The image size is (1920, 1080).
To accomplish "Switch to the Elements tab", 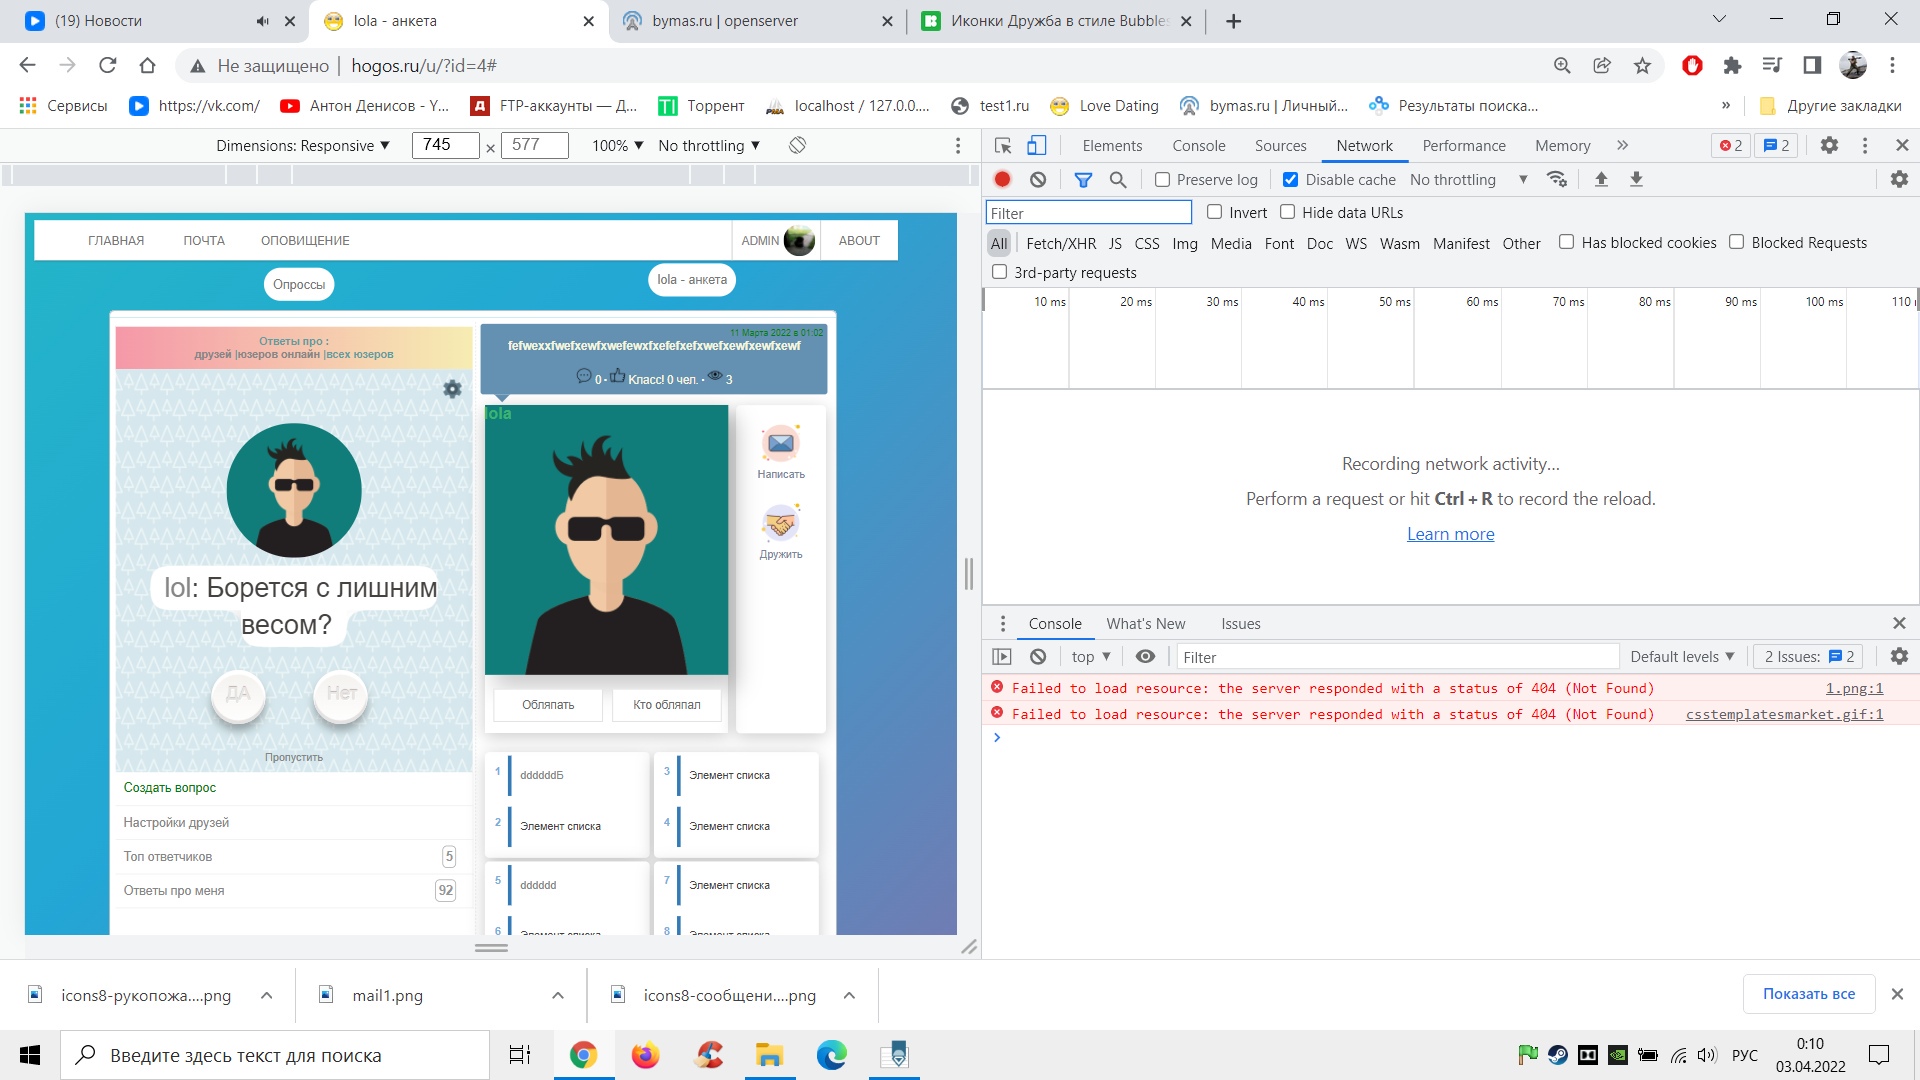I will tap(1112, 146).
